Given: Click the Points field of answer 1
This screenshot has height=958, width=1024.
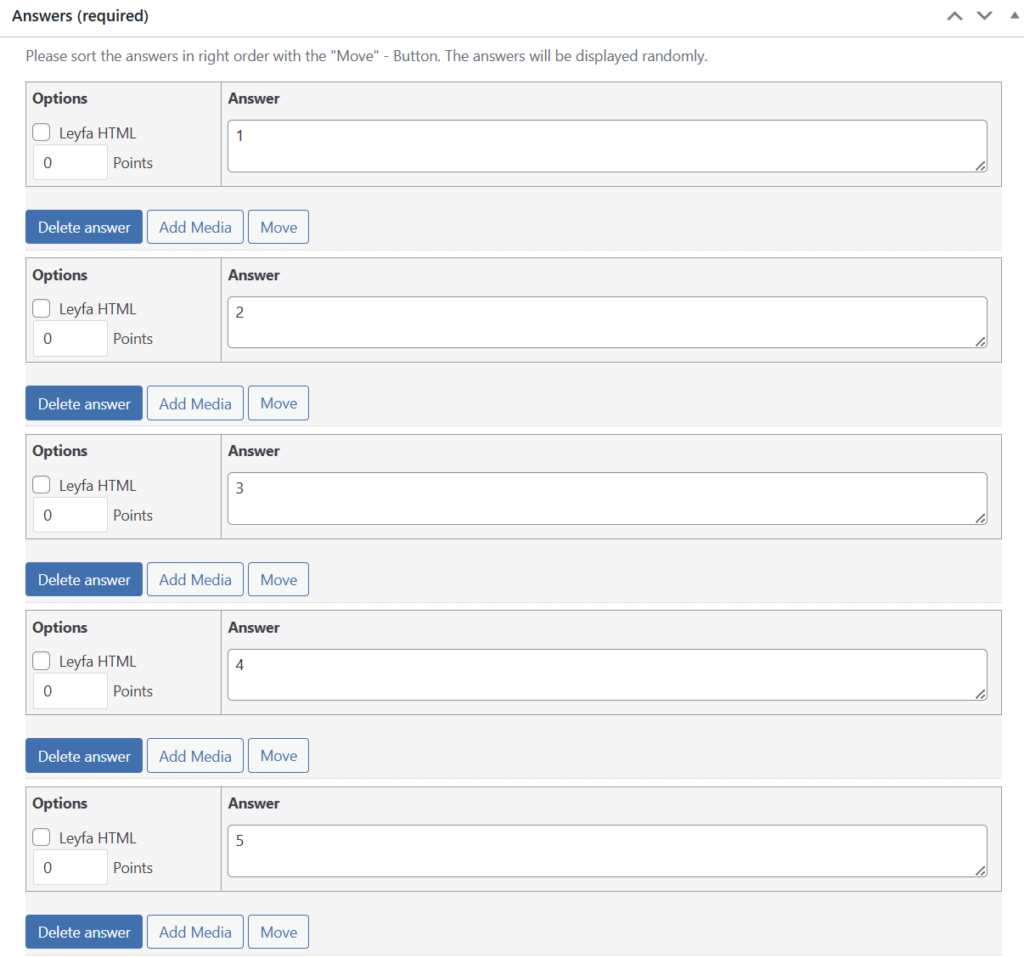Looking at the screenshot, I should tap(70, 163).
